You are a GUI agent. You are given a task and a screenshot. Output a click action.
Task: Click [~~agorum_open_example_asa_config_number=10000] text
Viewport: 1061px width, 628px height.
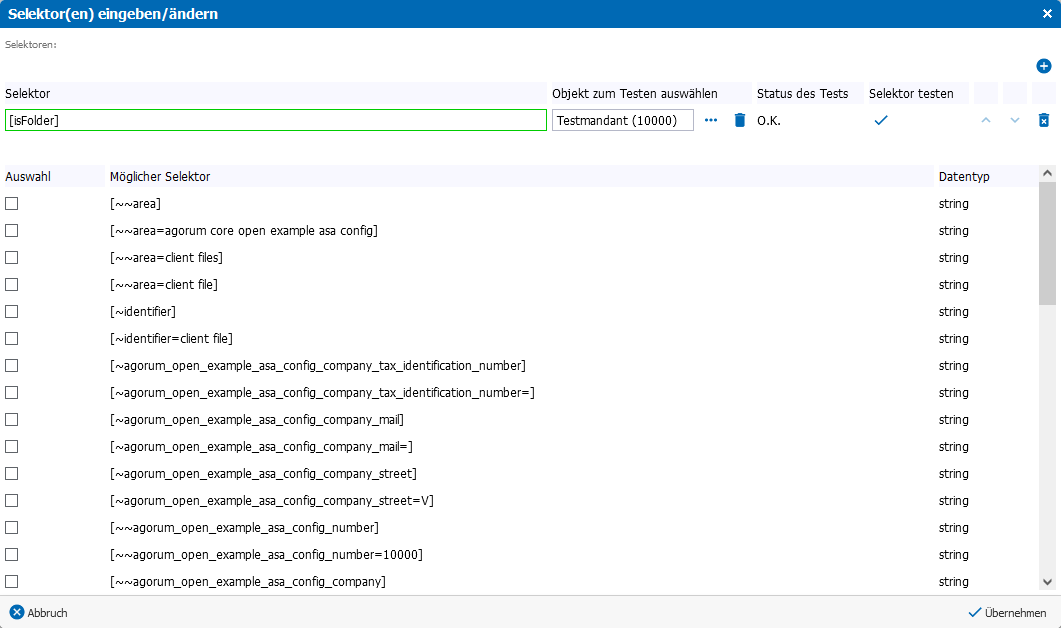click(x=267, y=555)
